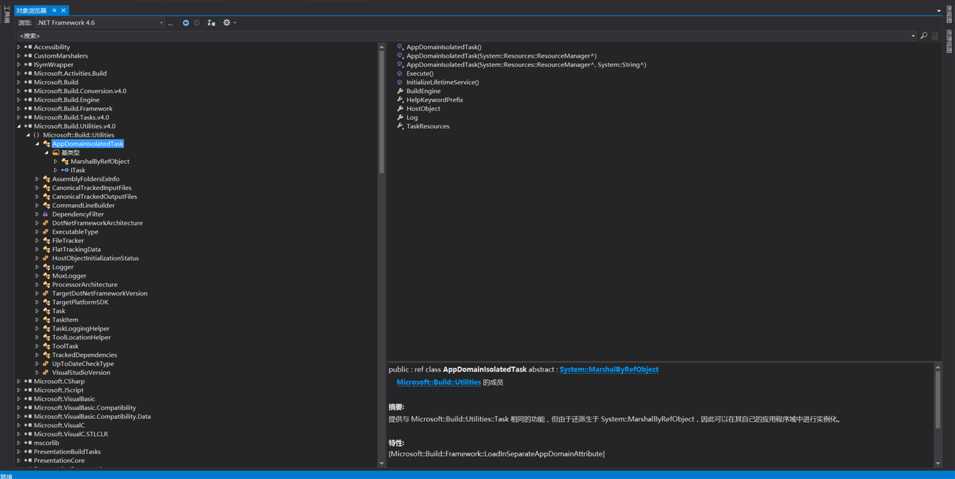Click the parameterless AppDomainIsolatedTask() constructor icon
This screenshot has height=479, width=955.
pos(400,47)
